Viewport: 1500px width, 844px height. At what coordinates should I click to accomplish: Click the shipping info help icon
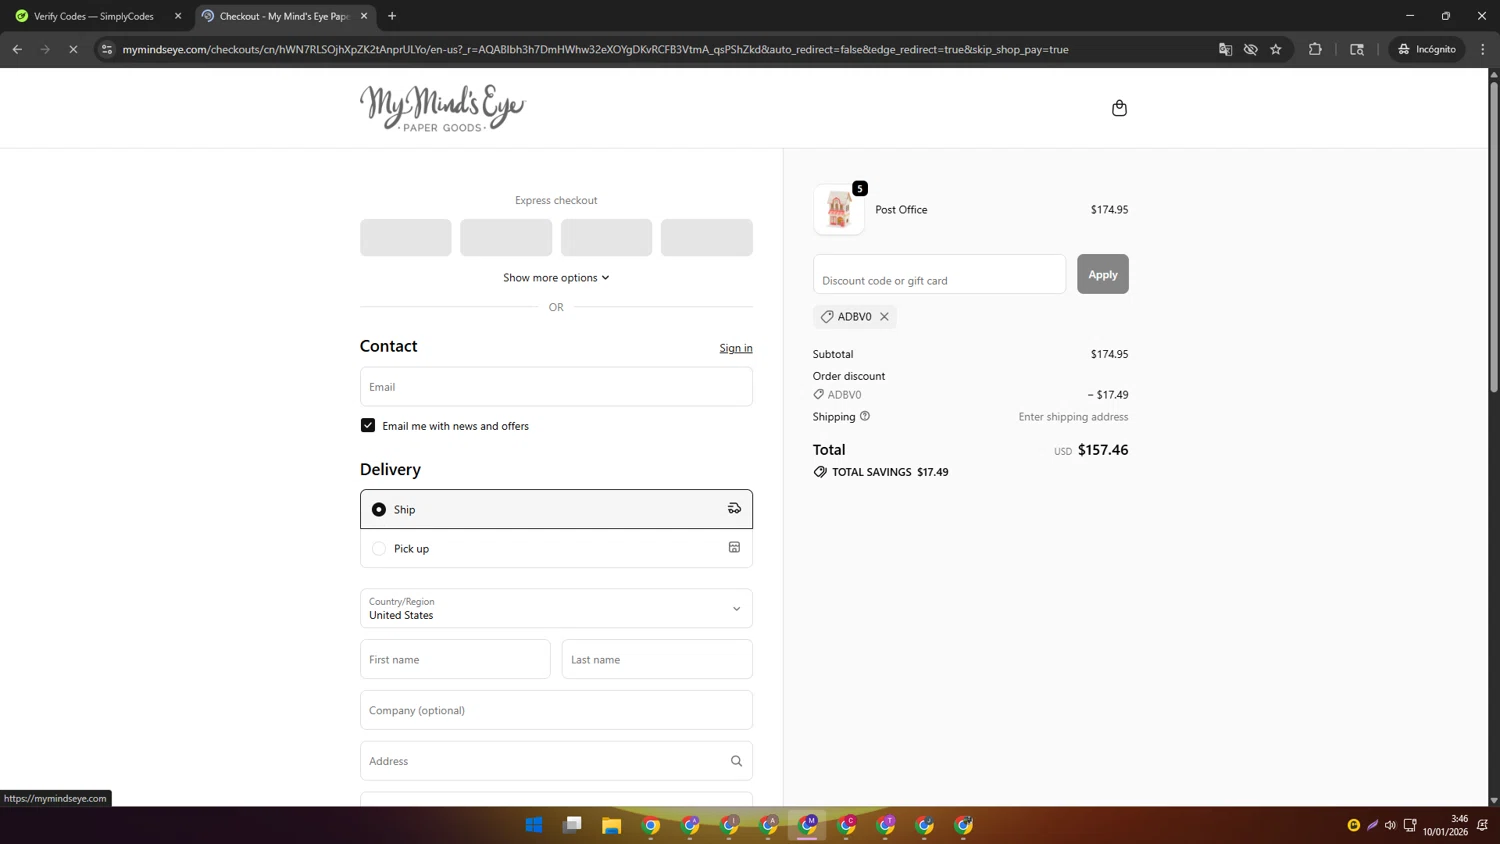click(865, 416)
